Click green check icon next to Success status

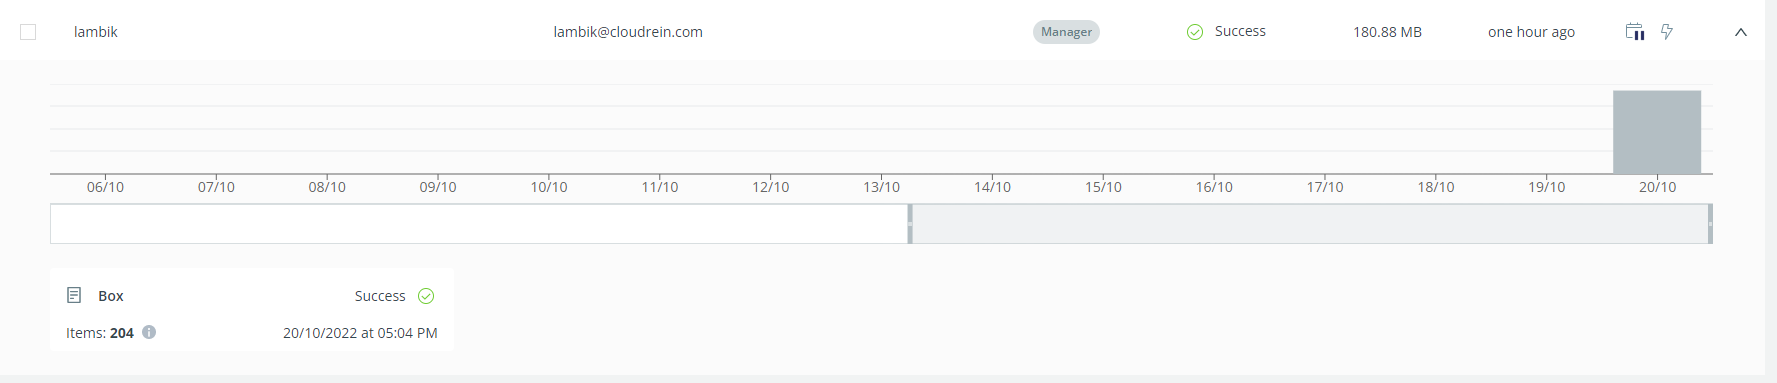(1195, 32)
